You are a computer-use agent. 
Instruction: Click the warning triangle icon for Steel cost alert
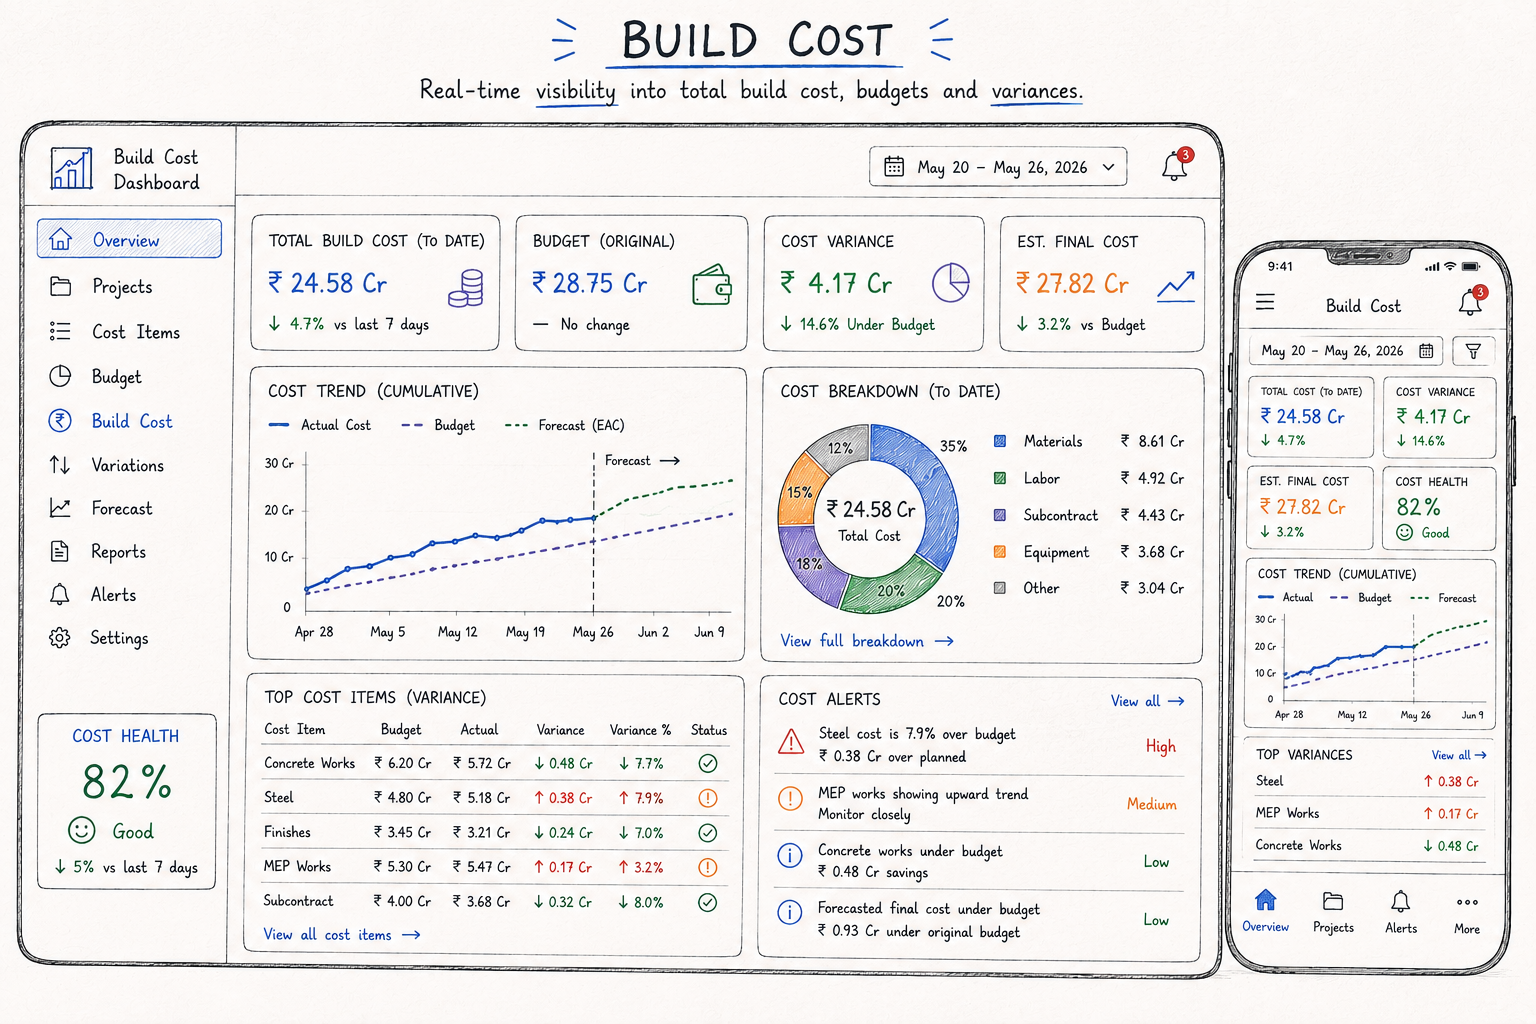tap(791, 742)
